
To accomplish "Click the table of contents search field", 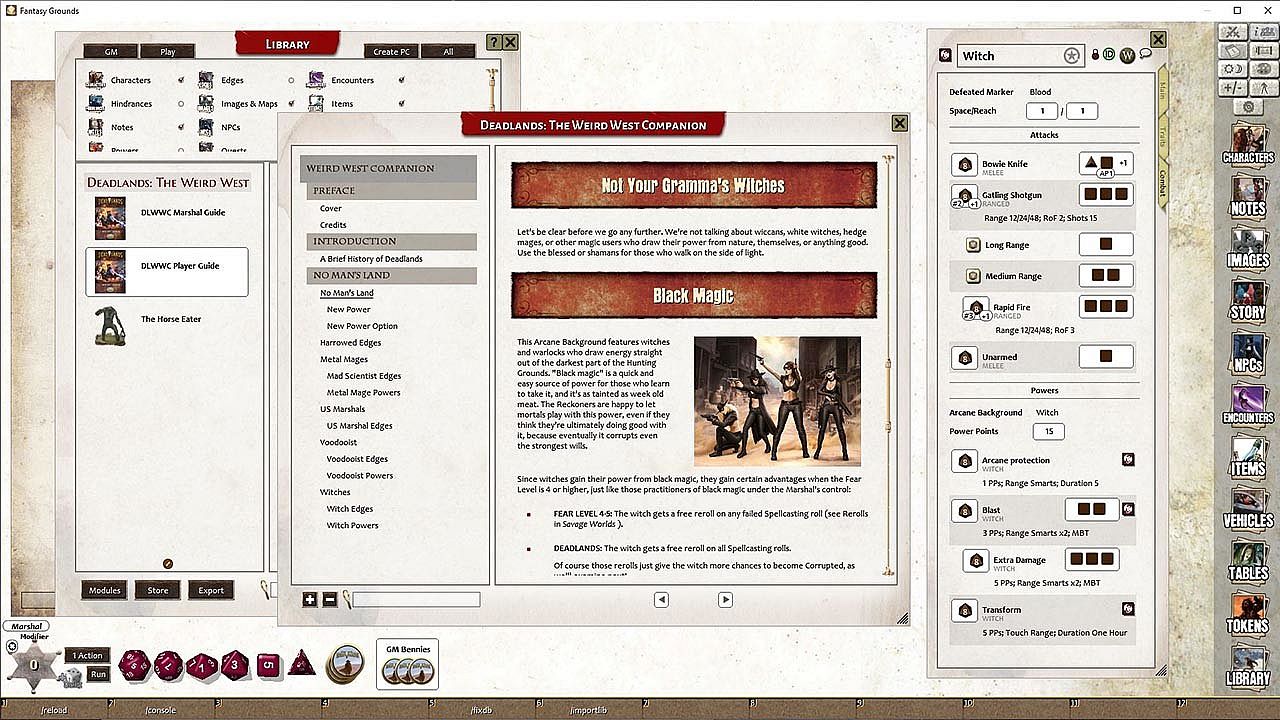I will coord(416,600).
